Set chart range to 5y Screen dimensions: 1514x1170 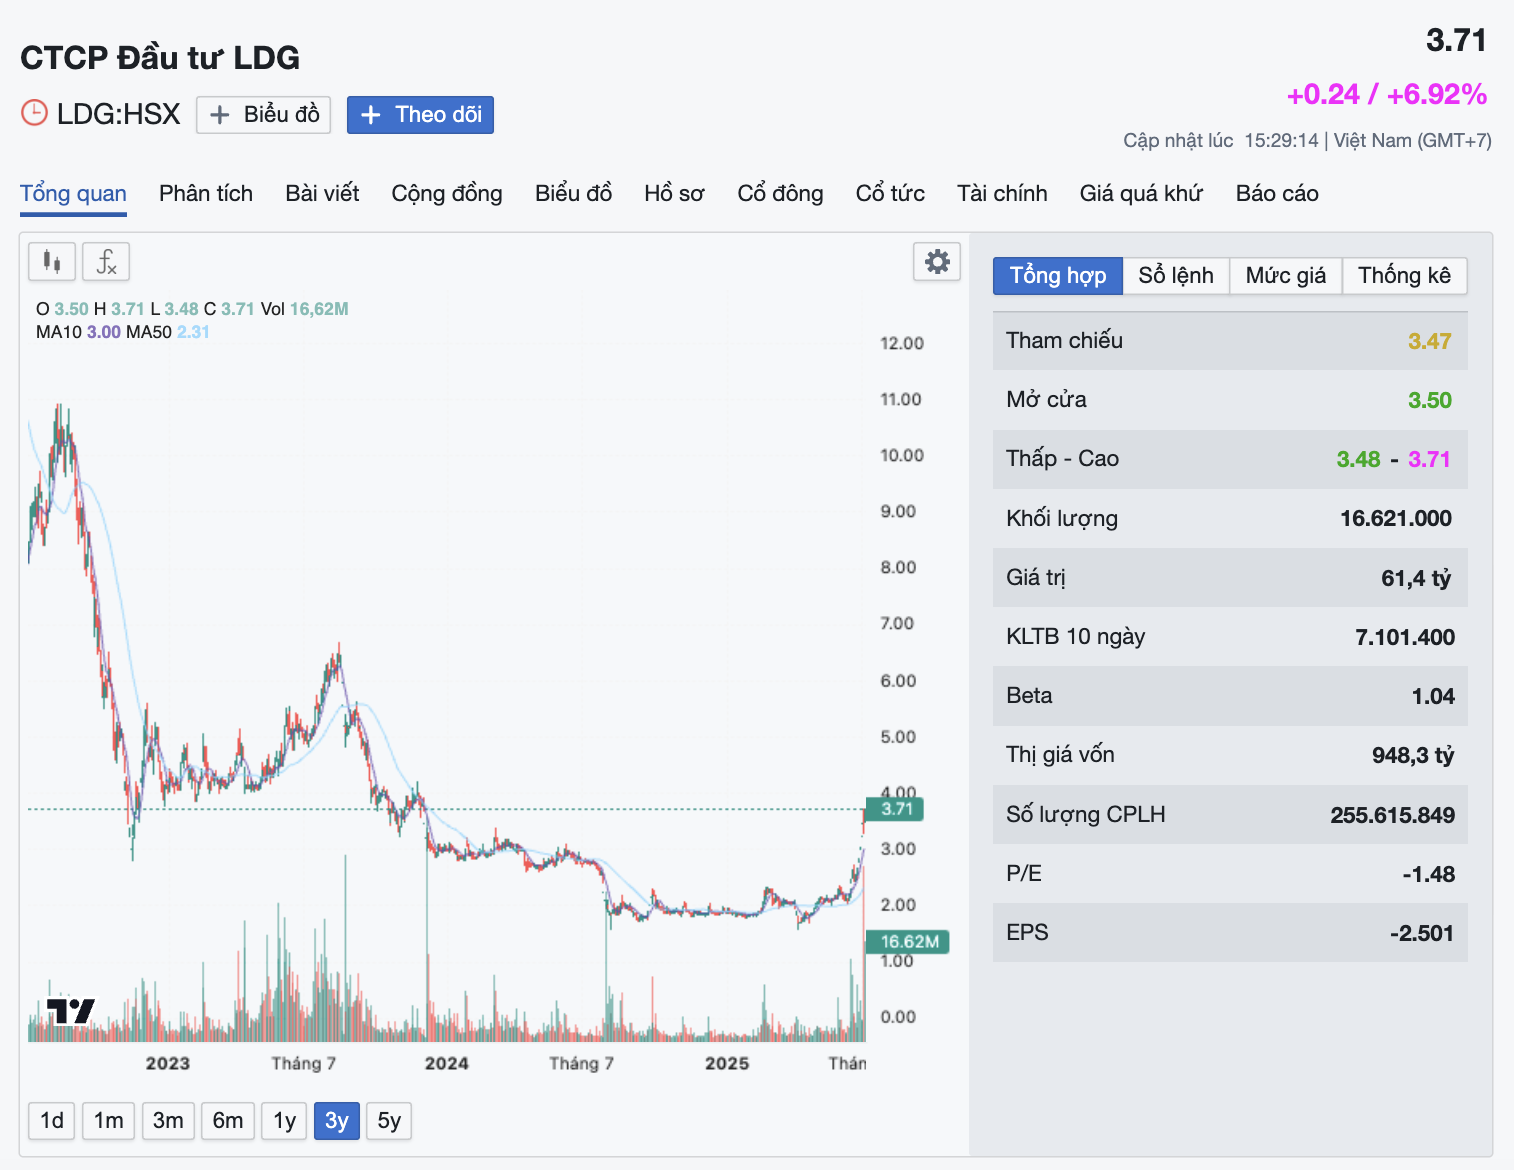click(x=389, y=1121)
